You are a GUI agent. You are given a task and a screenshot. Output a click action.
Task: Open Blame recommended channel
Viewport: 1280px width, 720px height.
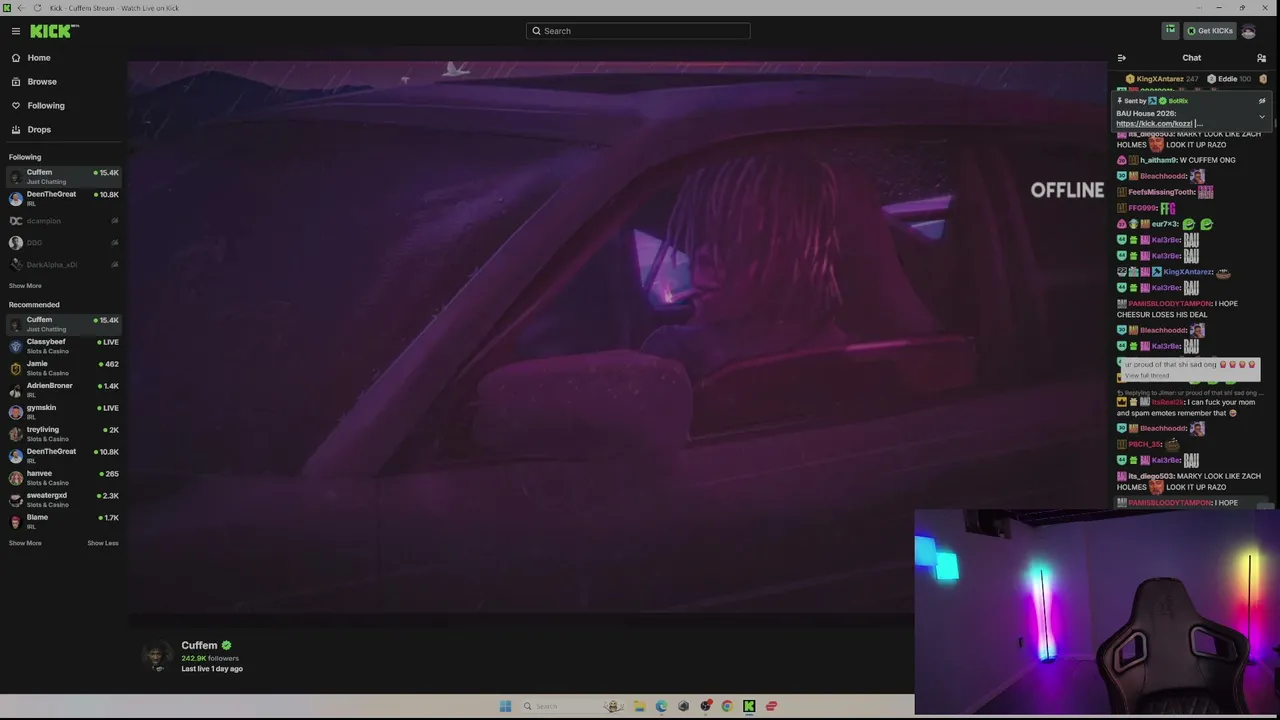pos(64,522)
